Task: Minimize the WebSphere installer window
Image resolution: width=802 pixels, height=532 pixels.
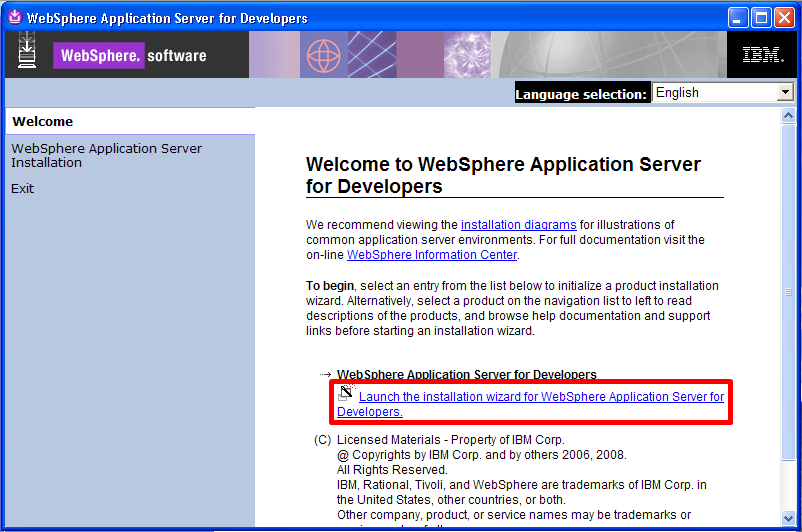Action: [738, 18]
